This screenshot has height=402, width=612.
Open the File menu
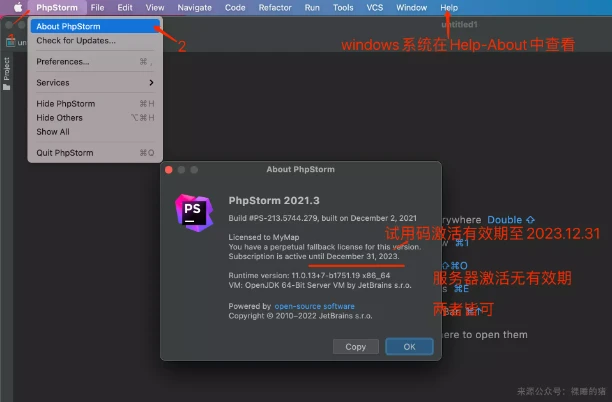(97, 7)
